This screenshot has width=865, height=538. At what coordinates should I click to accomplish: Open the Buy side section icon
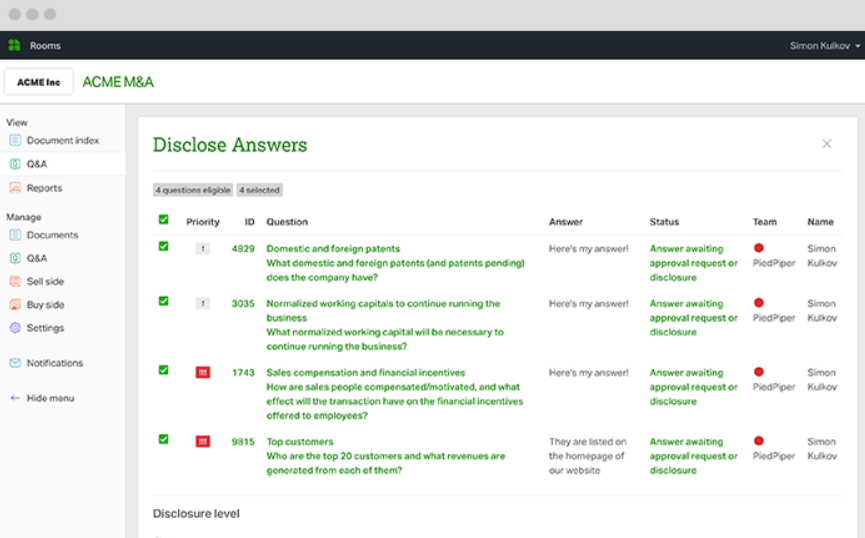[x=15, y=305]
